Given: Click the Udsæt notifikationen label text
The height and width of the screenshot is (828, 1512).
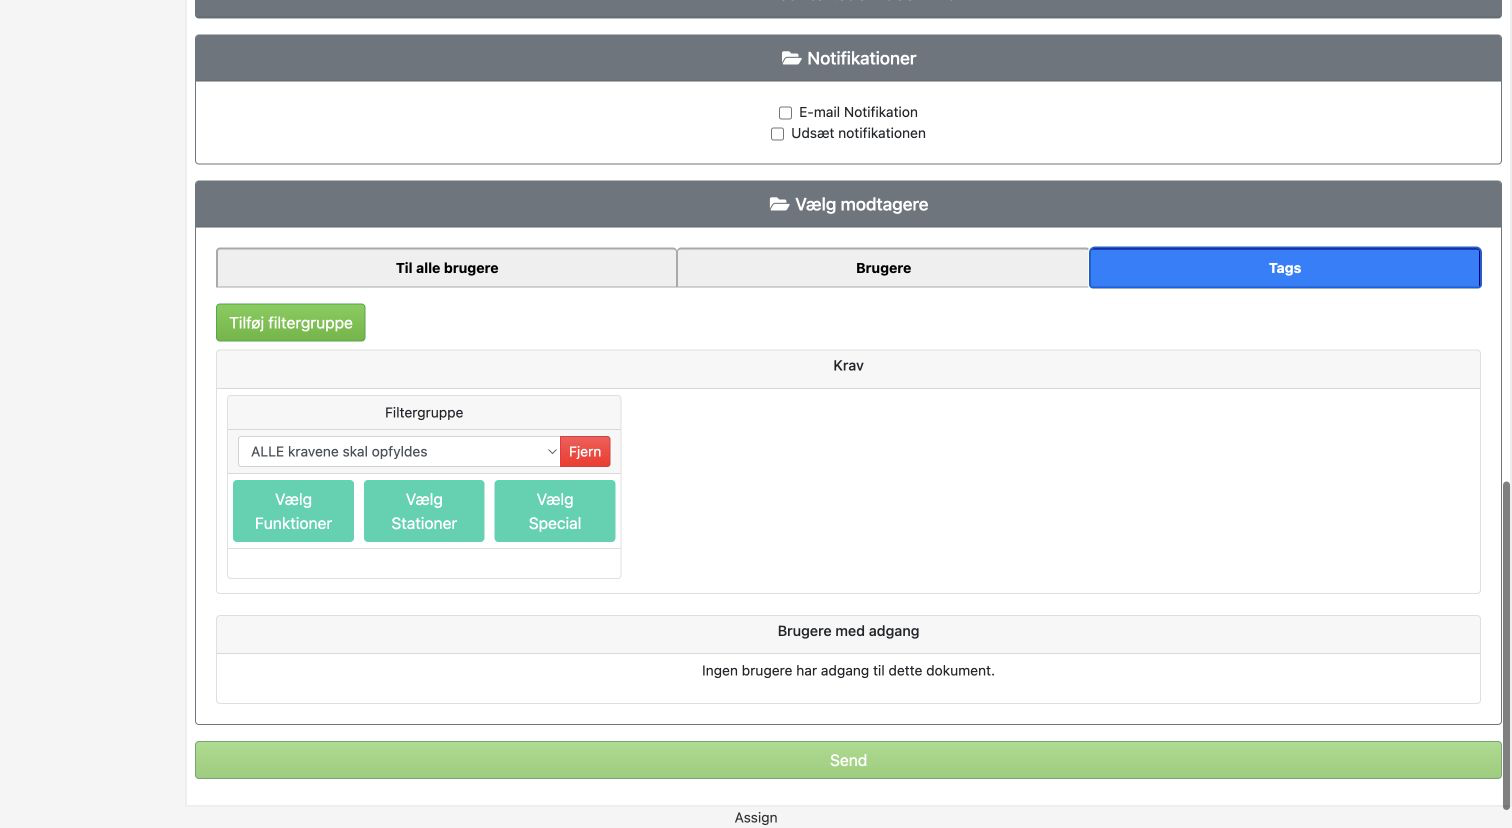Looking at the screenshot, I should [858, 133].
